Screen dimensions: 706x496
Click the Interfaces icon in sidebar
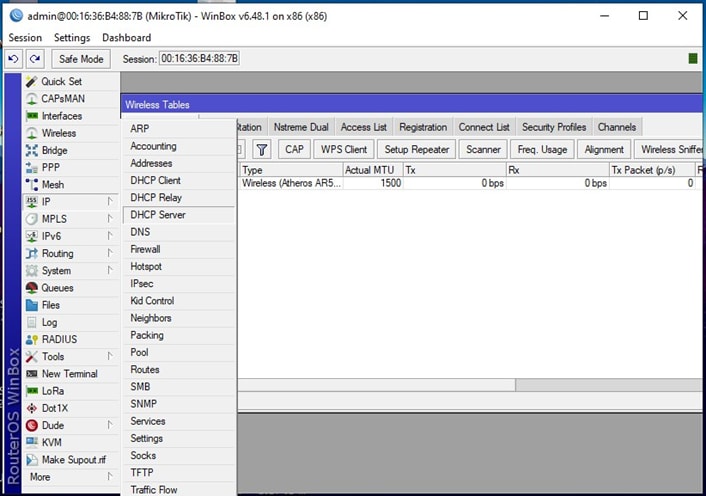(32, 116)
